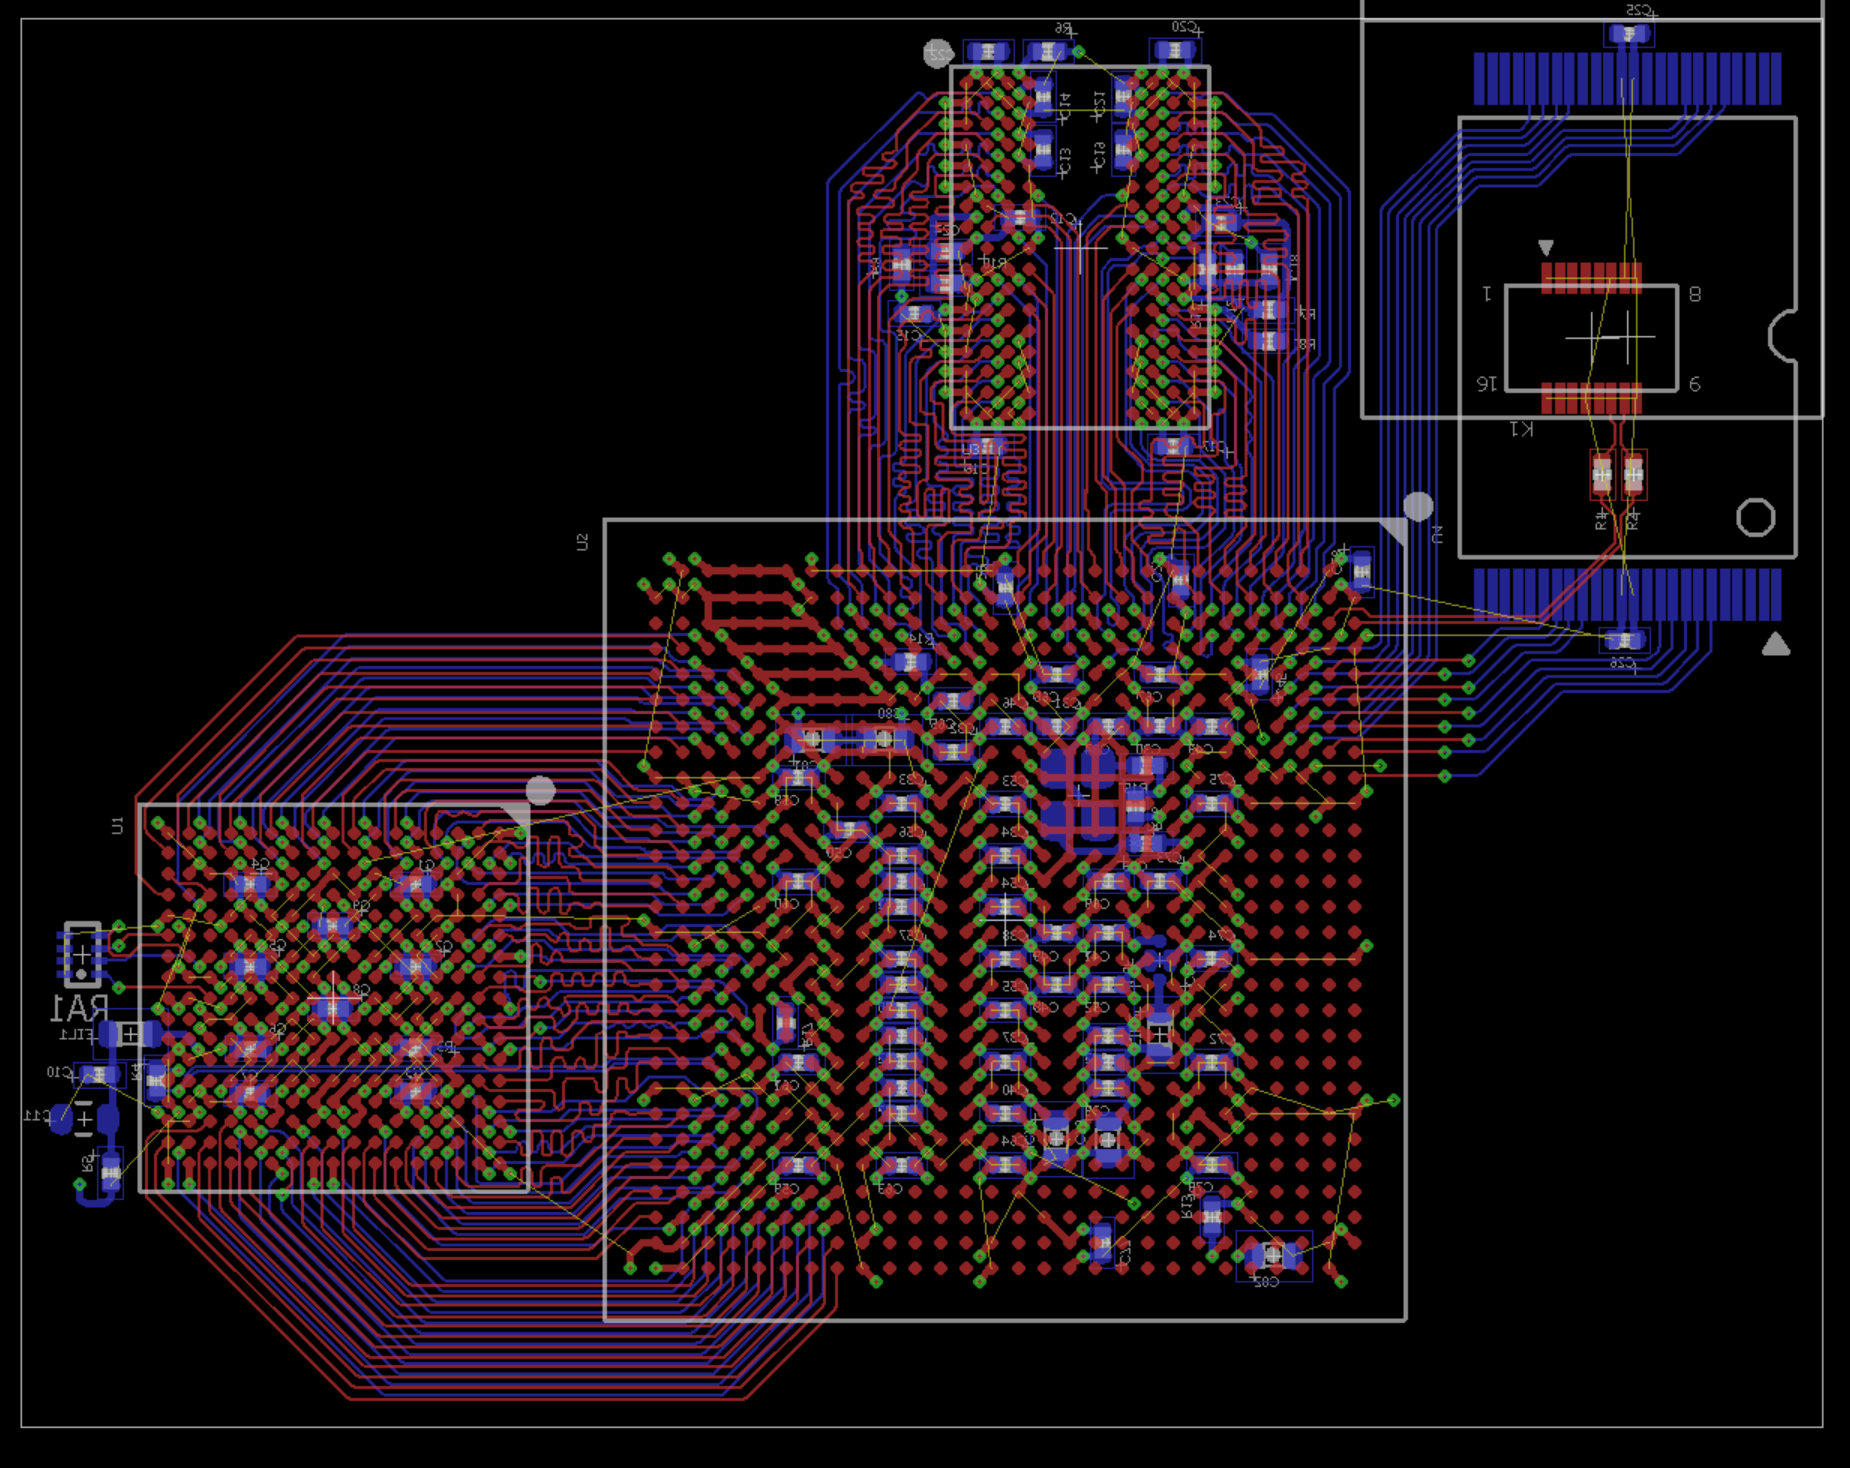This screenshot has height=1468, width=1850.
Task: Select the K1 16-pin IC body
Action: click(1591, 338)
